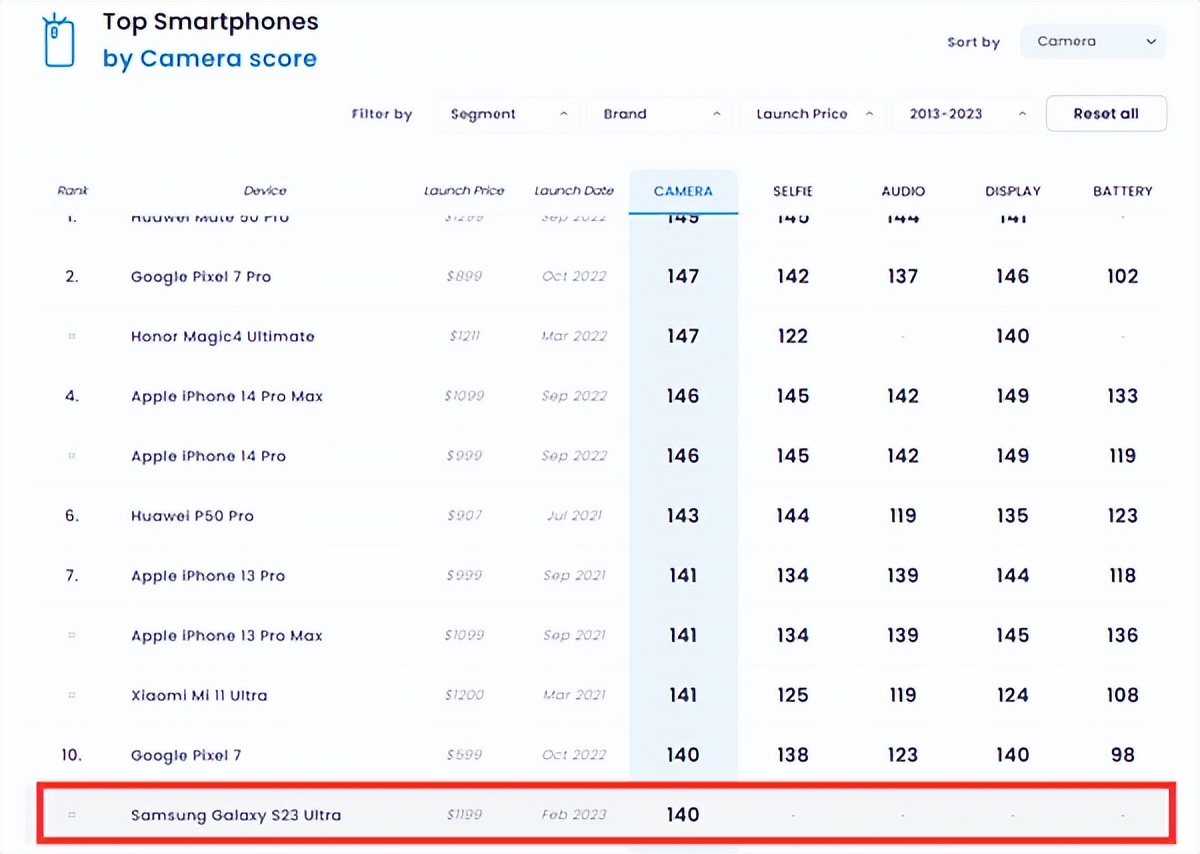Click the smartphone camera logo icon
The height and width of the screenshot is (854, 1200).
[58, 42]
